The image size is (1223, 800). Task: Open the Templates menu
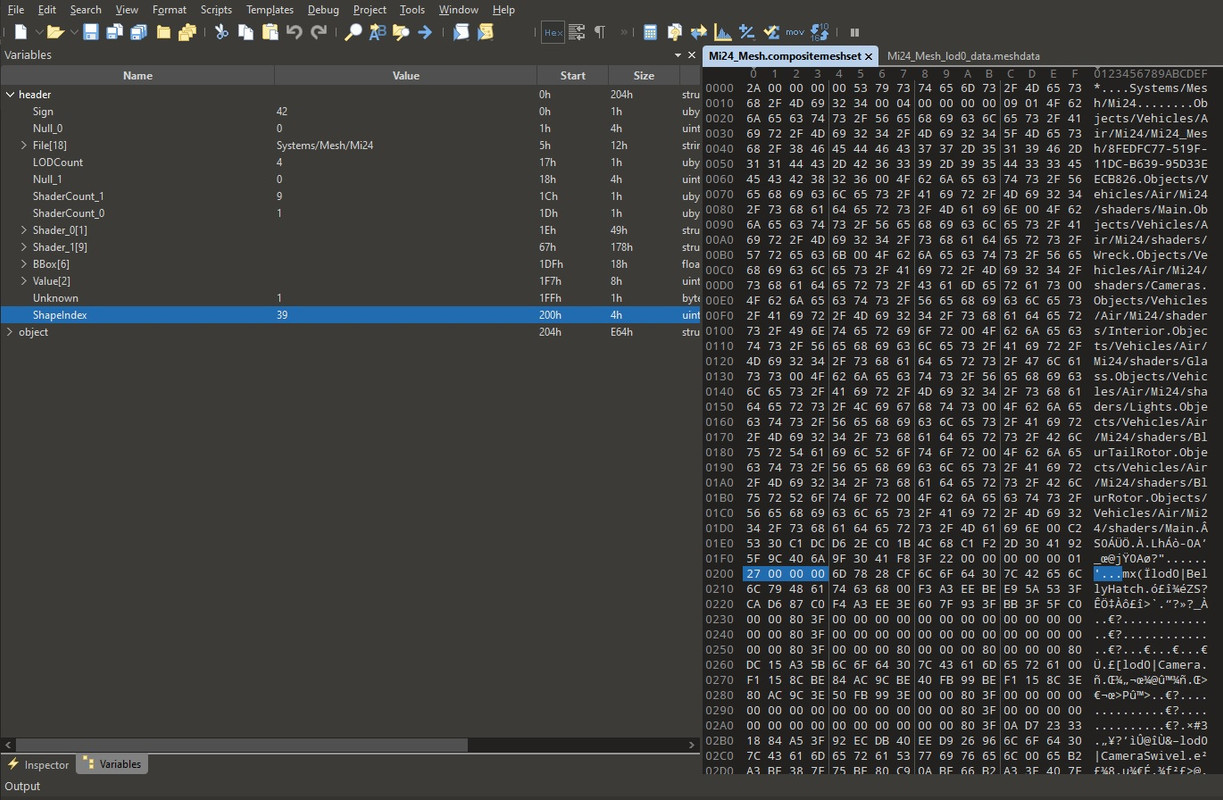(x=270, y=9)
